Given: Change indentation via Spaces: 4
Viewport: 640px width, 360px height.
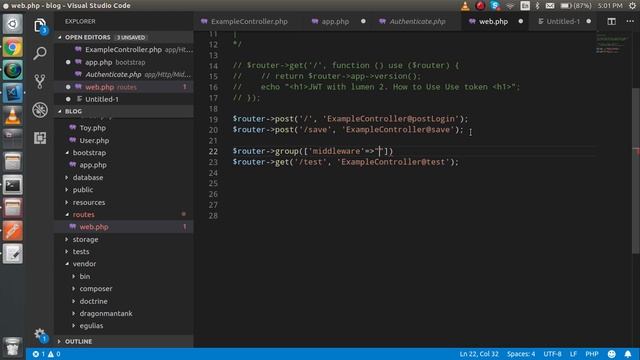Looking at the screenshot, I should tap(521, 354).
